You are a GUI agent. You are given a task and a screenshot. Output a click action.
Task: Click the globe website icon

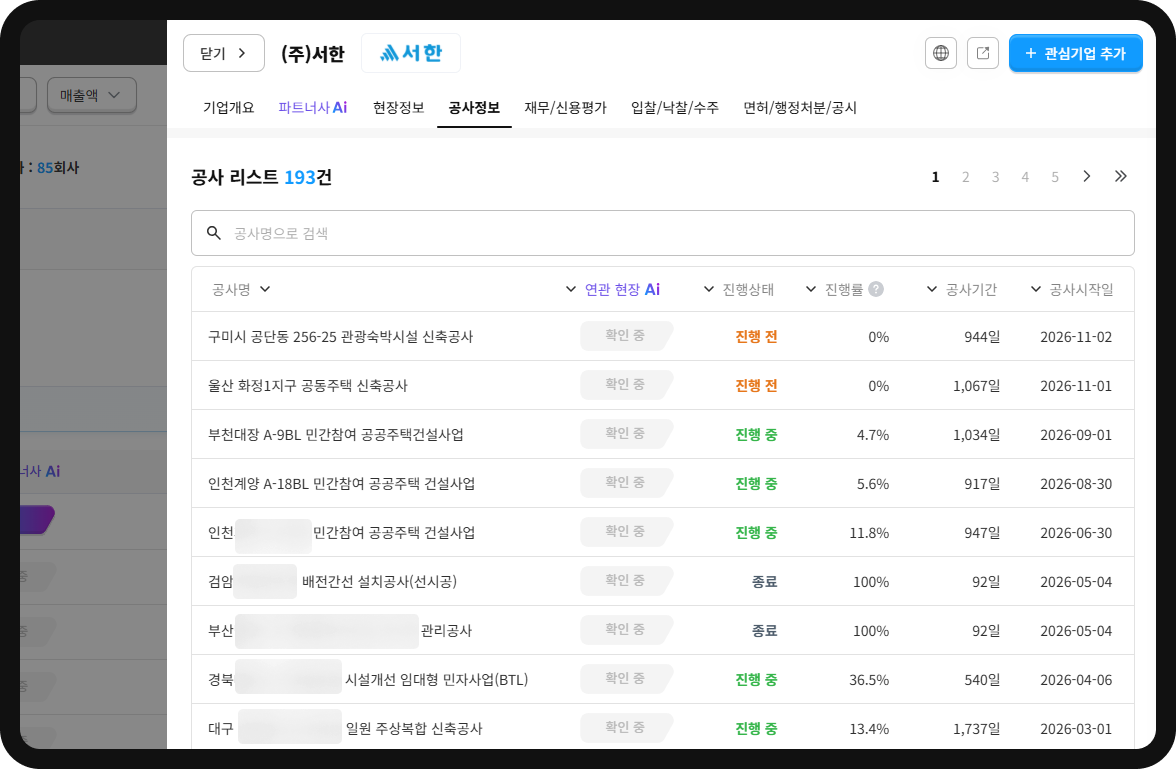940,53
